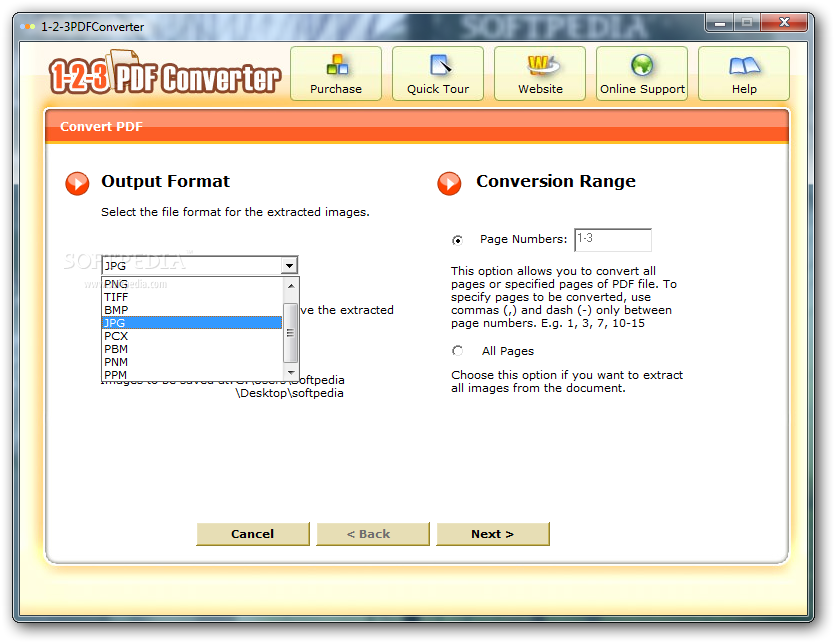This screenshot has height=643, width=835.
Task: Select the All Pages radio button
Action: (x=457, y=351)
